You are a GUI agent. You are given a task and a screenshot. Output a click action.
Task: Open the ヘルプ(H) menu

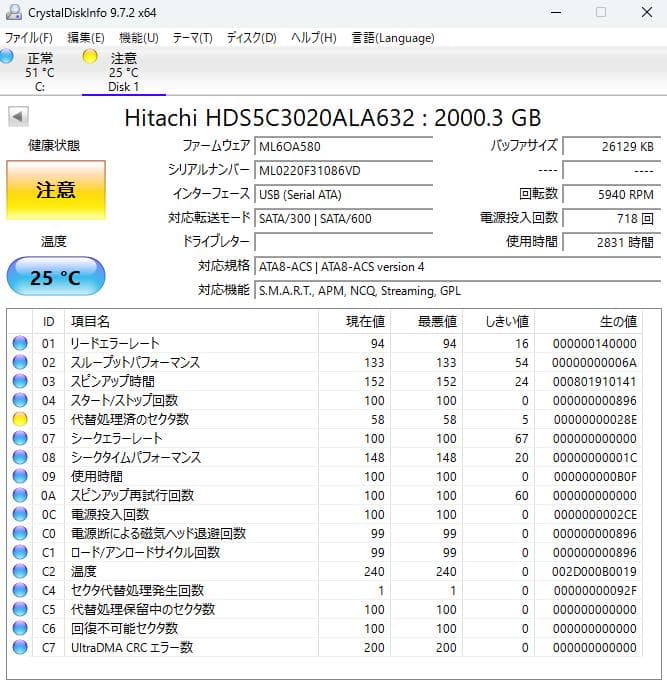point(314,38)
